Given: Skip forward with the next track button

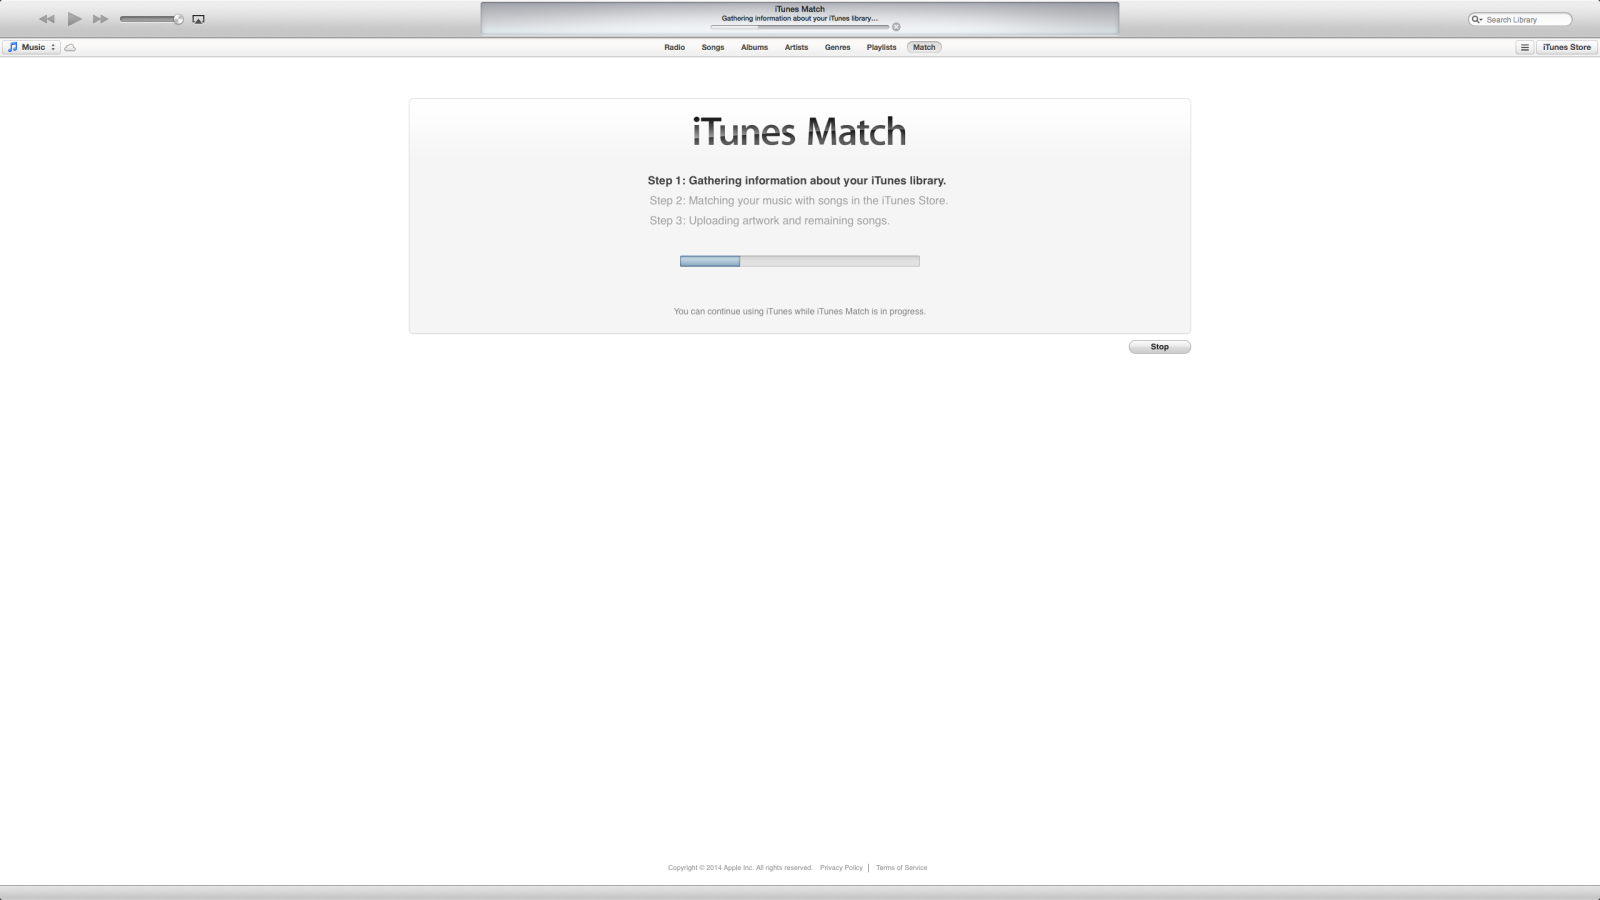Looking at the screenshot, I should 100,19.
